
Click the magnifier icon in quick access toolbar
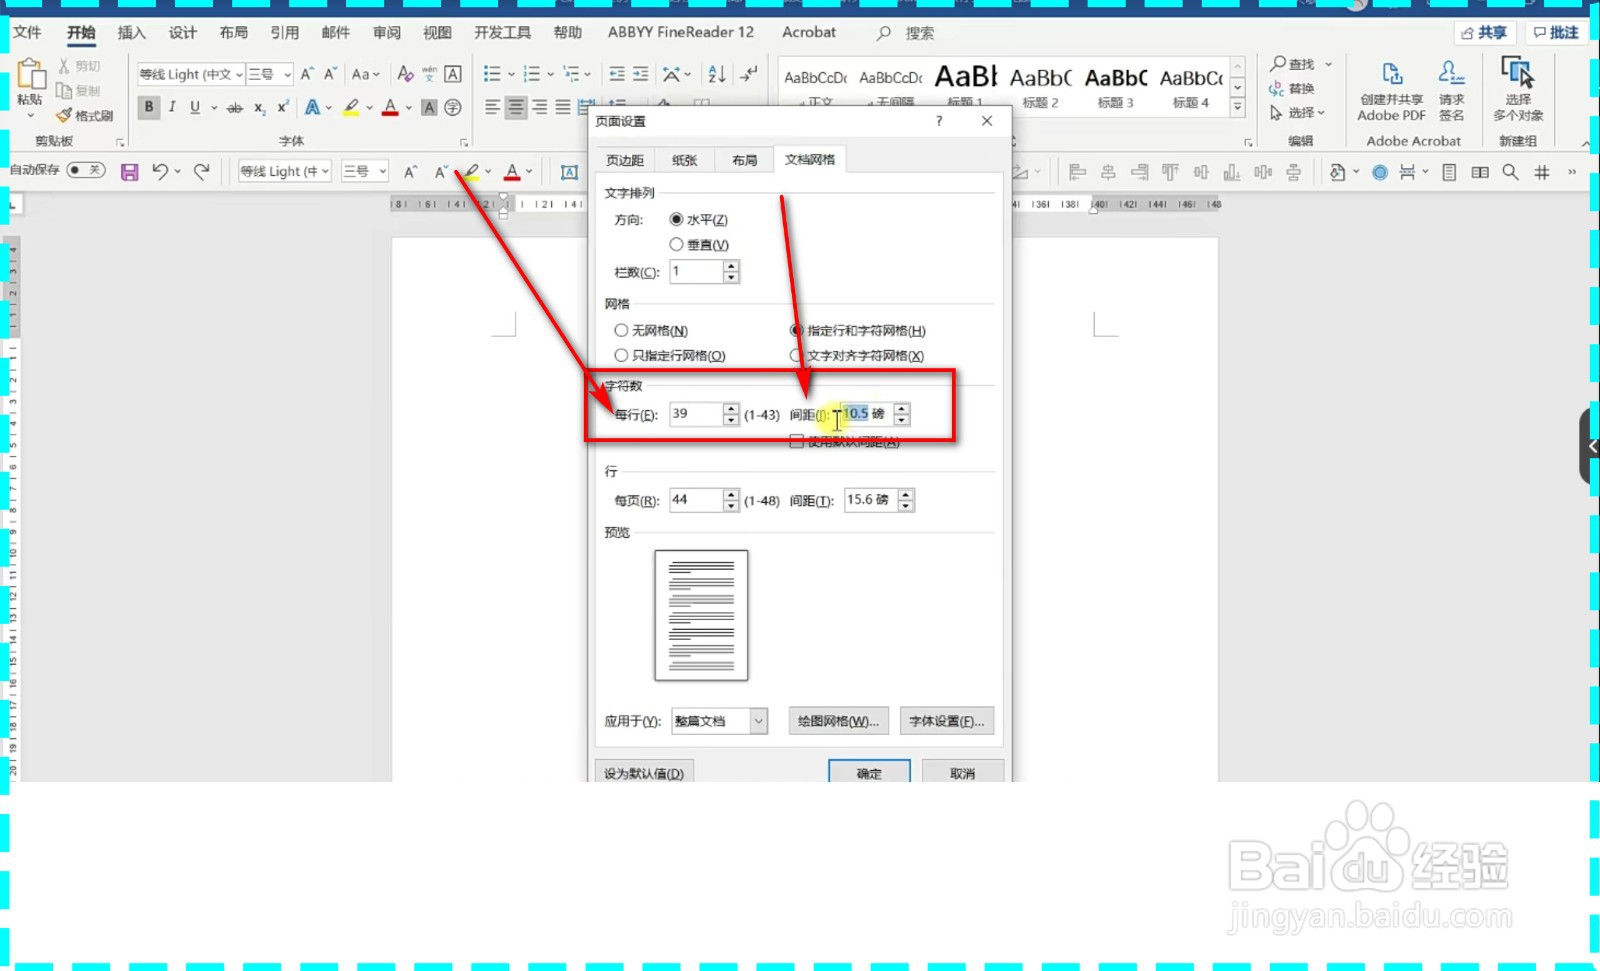[x=1511, y=172]
